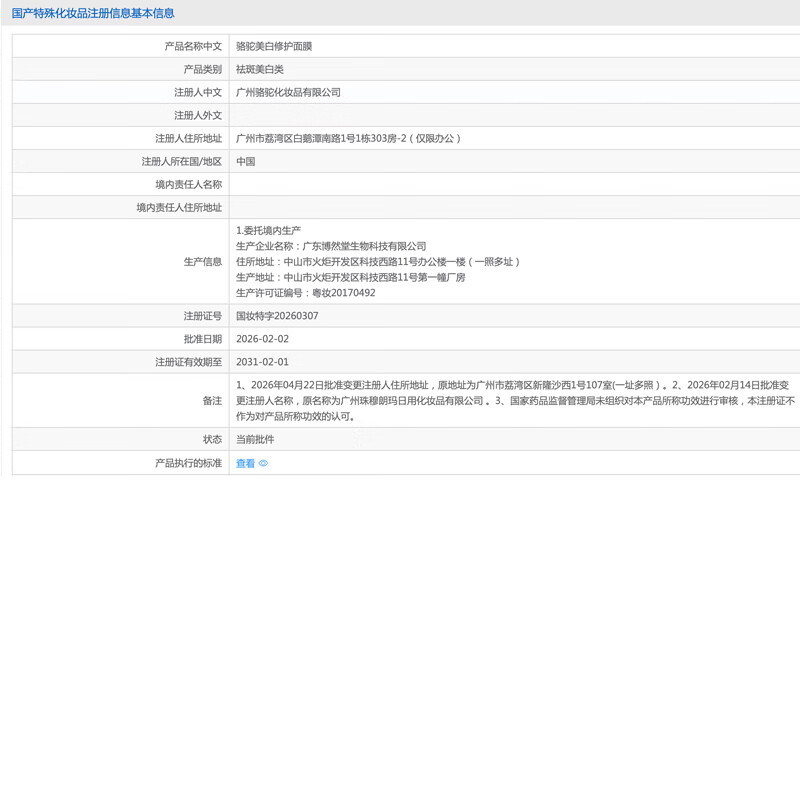Screen dimensions: 800x800
Task: Click the label 注册人外文
Action: [198, 115]
